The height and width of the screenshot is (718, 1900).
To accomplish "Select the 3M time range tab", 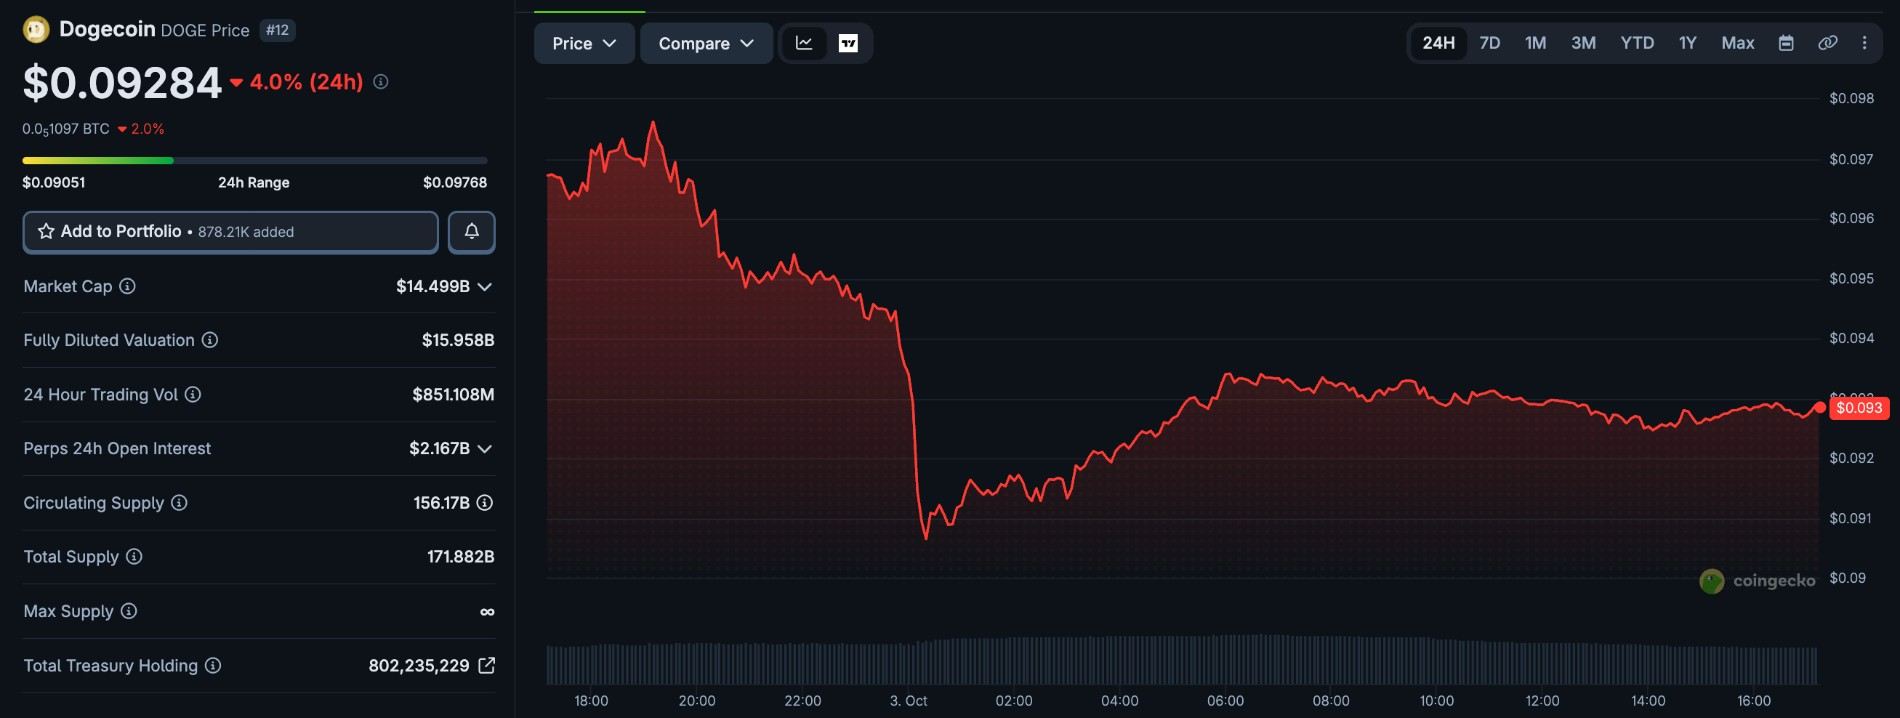I will point(1583,43).
